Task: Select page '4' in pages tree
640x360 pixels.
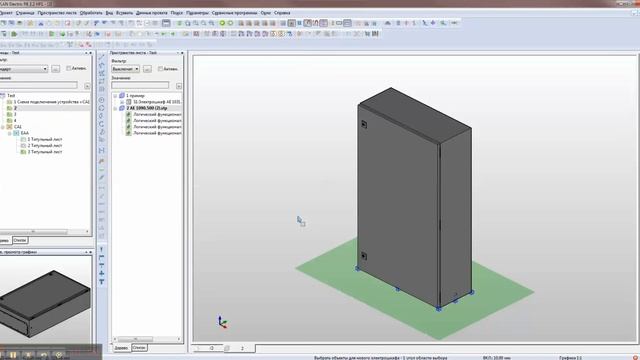Action: point(15,121)
